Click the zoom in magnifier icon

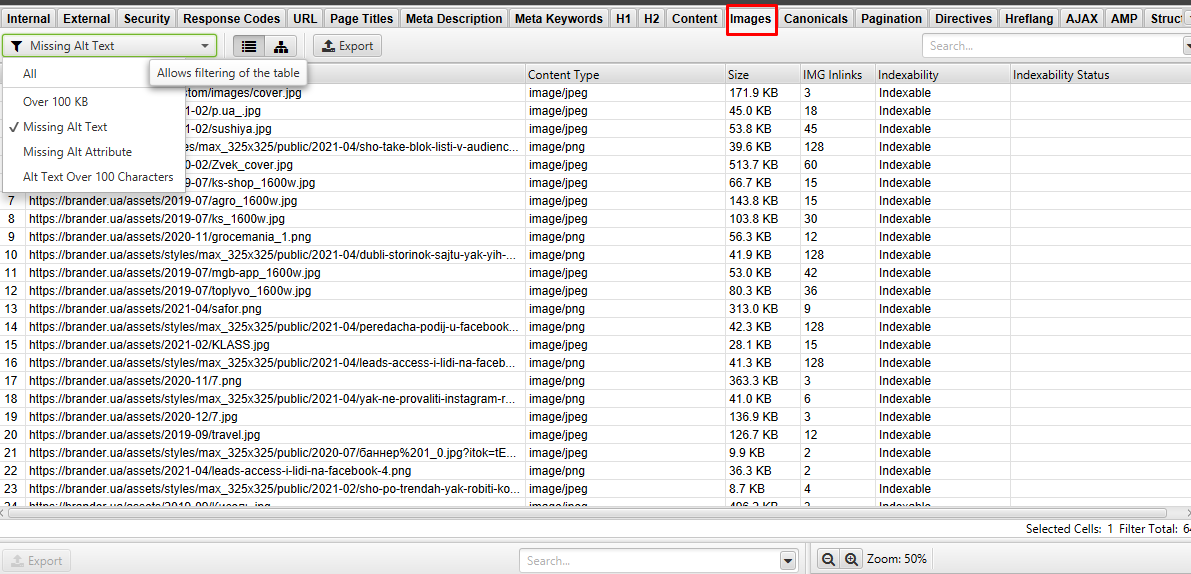pyautogui.click(x=851, y=560)
